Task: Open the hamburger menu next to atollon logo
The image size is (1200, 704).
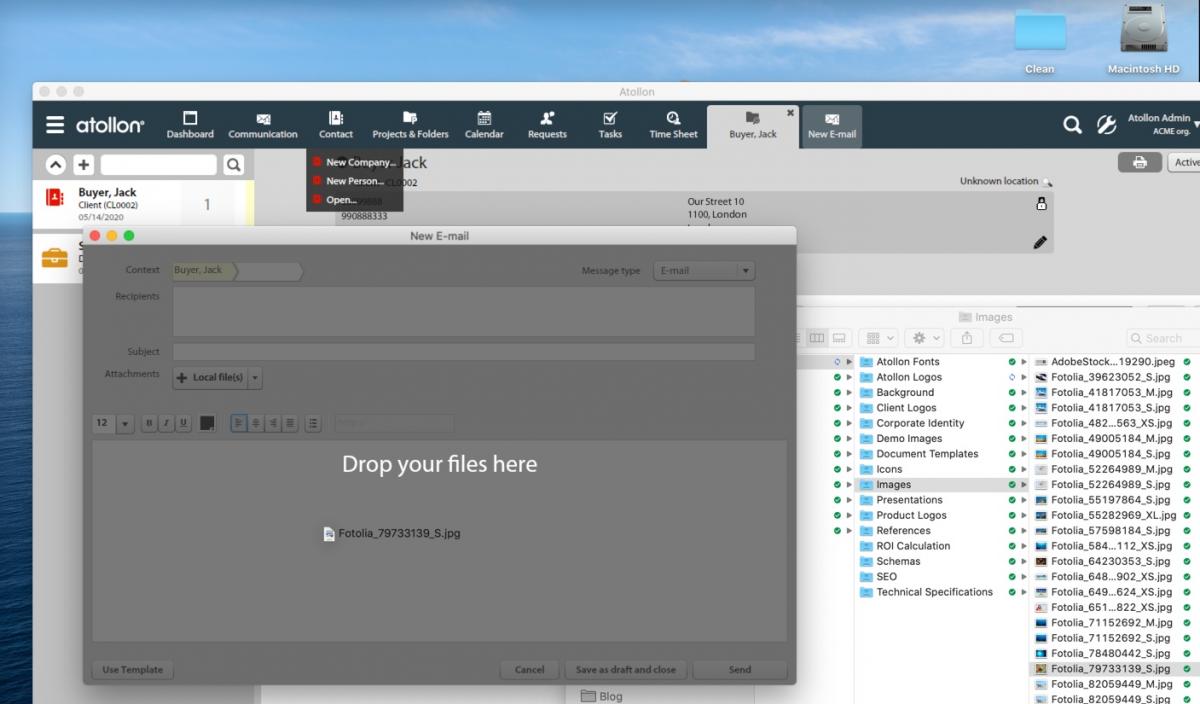Action: click(x=55, y=125)
